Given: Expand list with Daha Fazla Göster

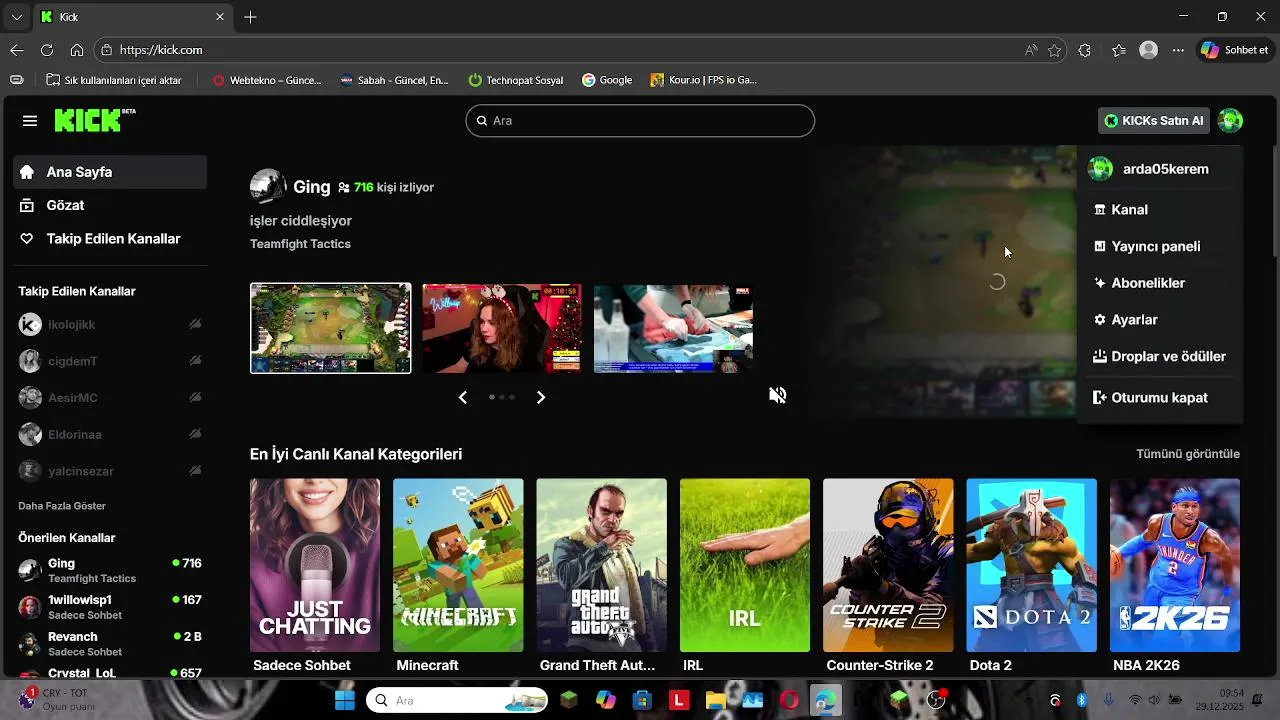Looking at the screenshot, I should [x=62, y=506].
